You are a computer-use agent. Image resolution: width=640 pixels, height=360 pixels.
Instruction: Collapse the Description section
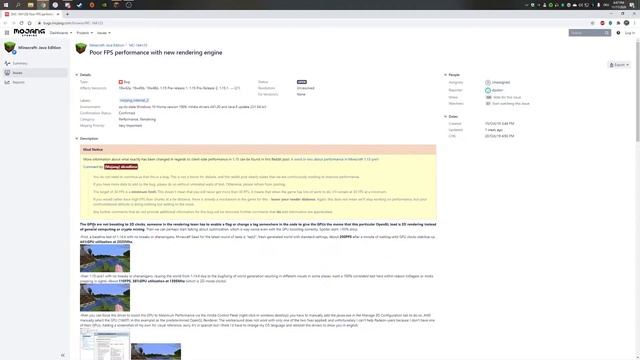click(x=77, y=138)
